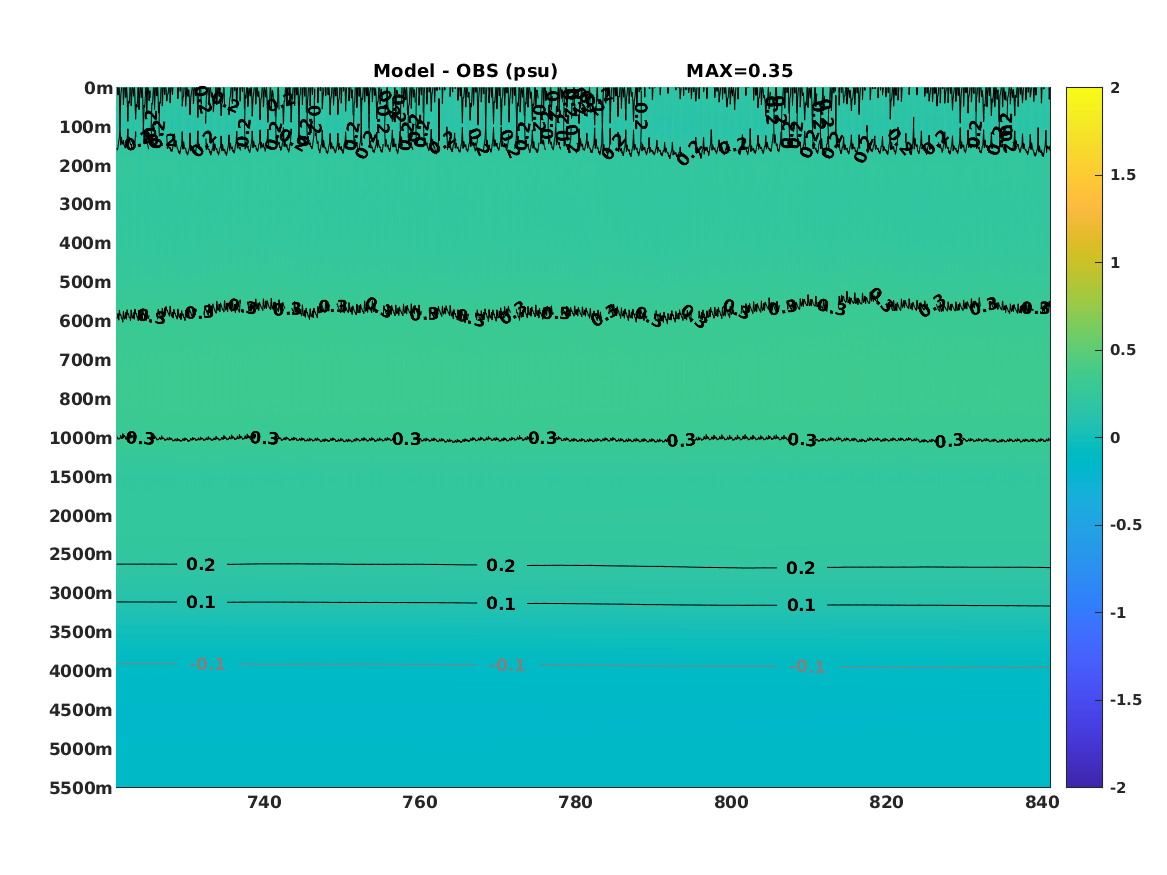Click the '820' x-axis tick label
Screen dimensions: 1167x875
[x=886, y=802]
